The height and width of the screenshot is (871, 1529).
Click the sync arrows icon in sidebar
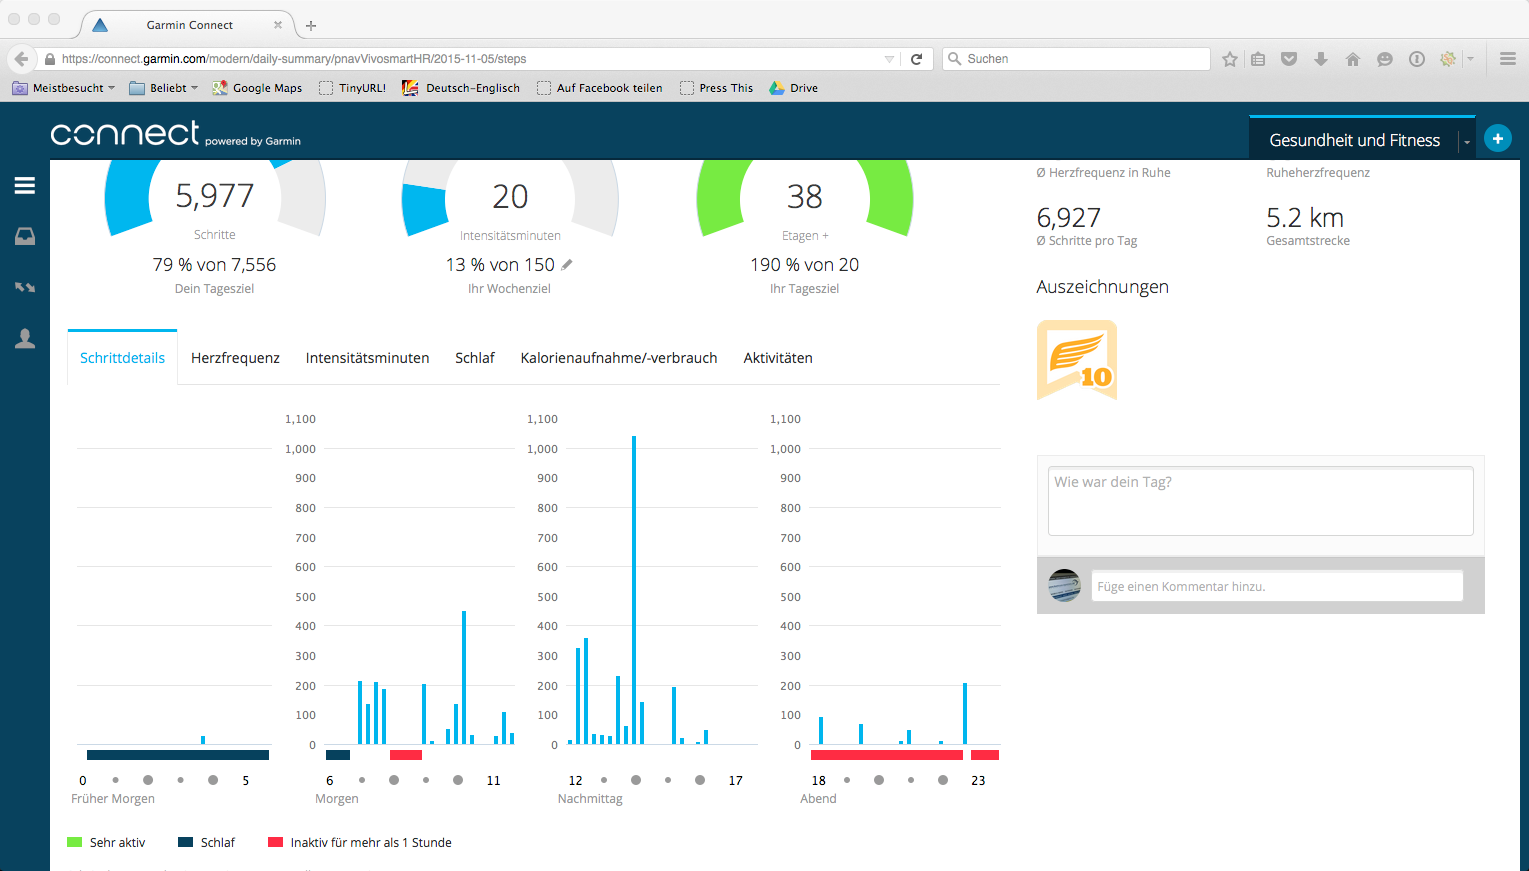tap(25, 288)
